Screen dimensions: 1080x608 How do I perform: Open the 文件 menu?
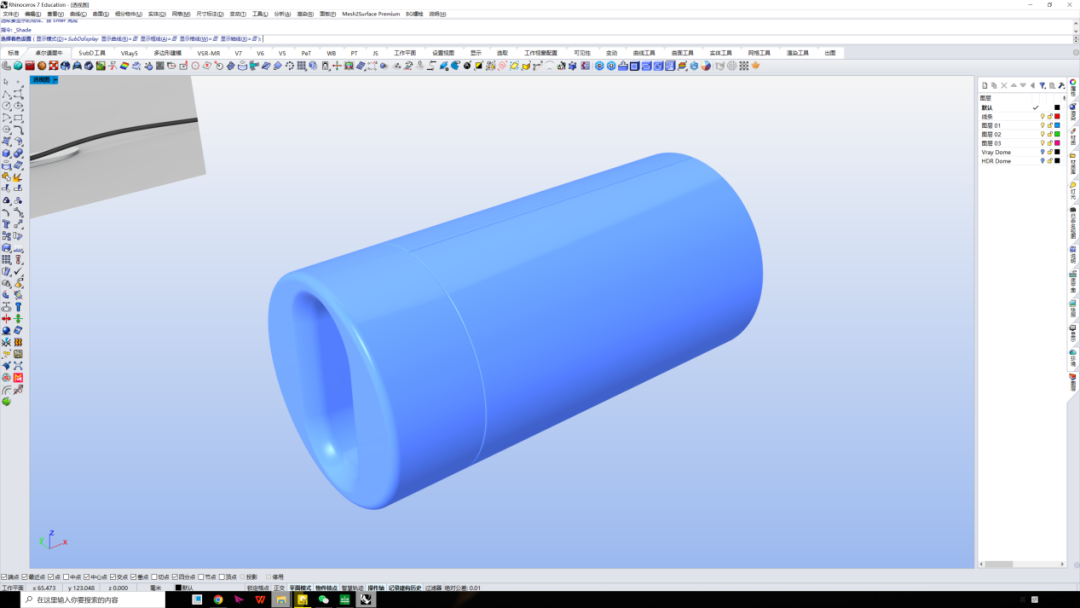(10, 14)
